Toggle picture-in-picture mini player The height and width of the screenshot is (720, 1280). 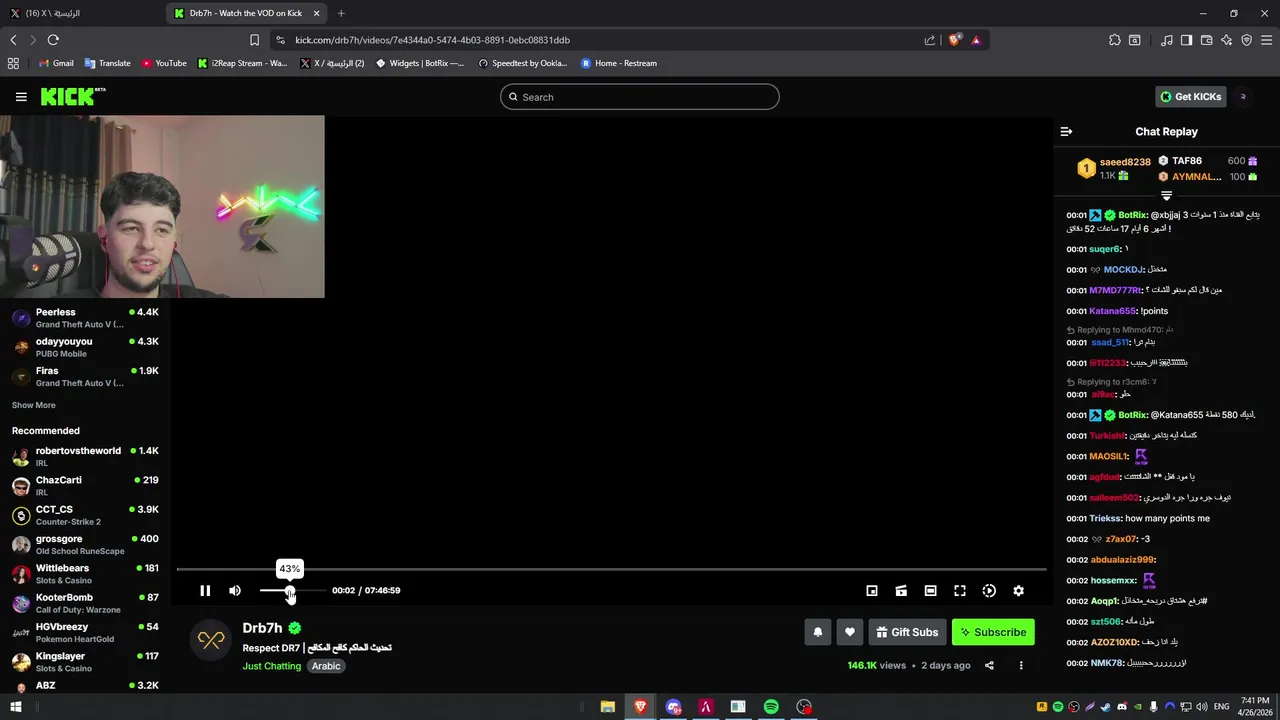[x=872, y=591]
